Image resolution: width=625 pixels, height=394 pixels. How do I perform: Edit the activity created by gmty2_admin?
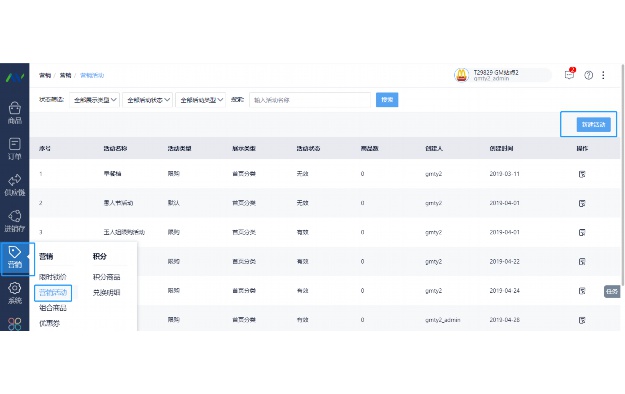click(x=582, y=320)
